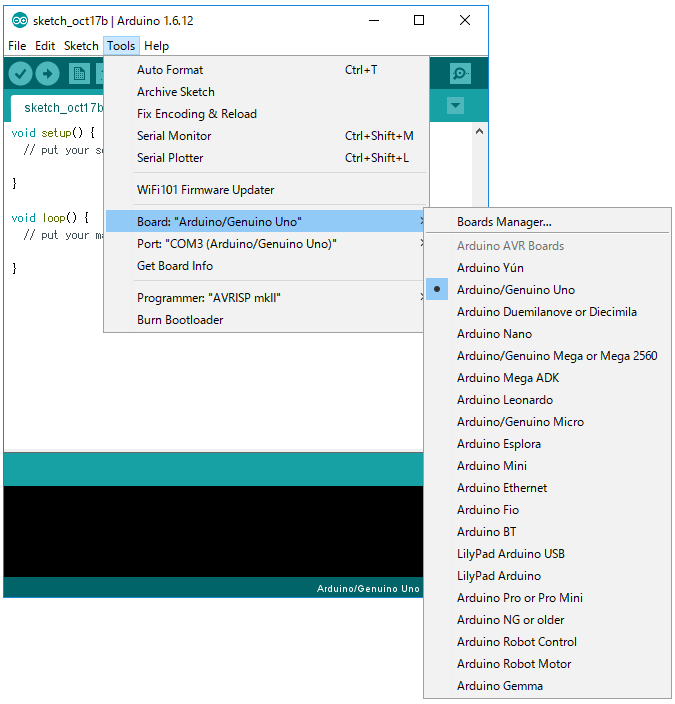Image resolution: width=675 pixels, height=704 pixels.
Task: Select Arduino NG or older board
Action: tap(547, 620)
